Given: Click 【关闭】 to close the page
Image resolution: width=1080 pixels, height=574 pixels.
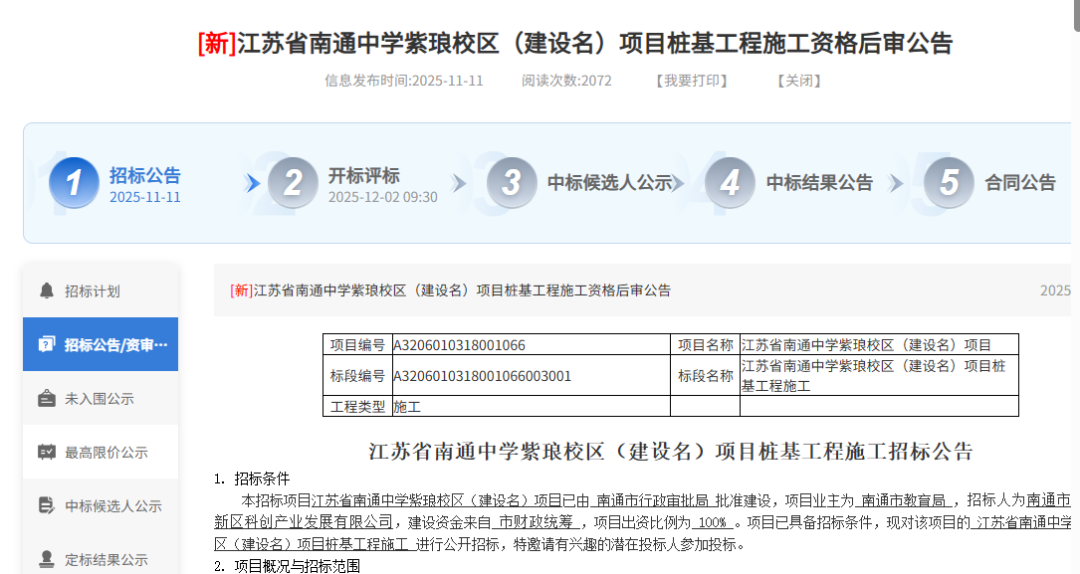Looking at the screenshot, I should point(799,81).
